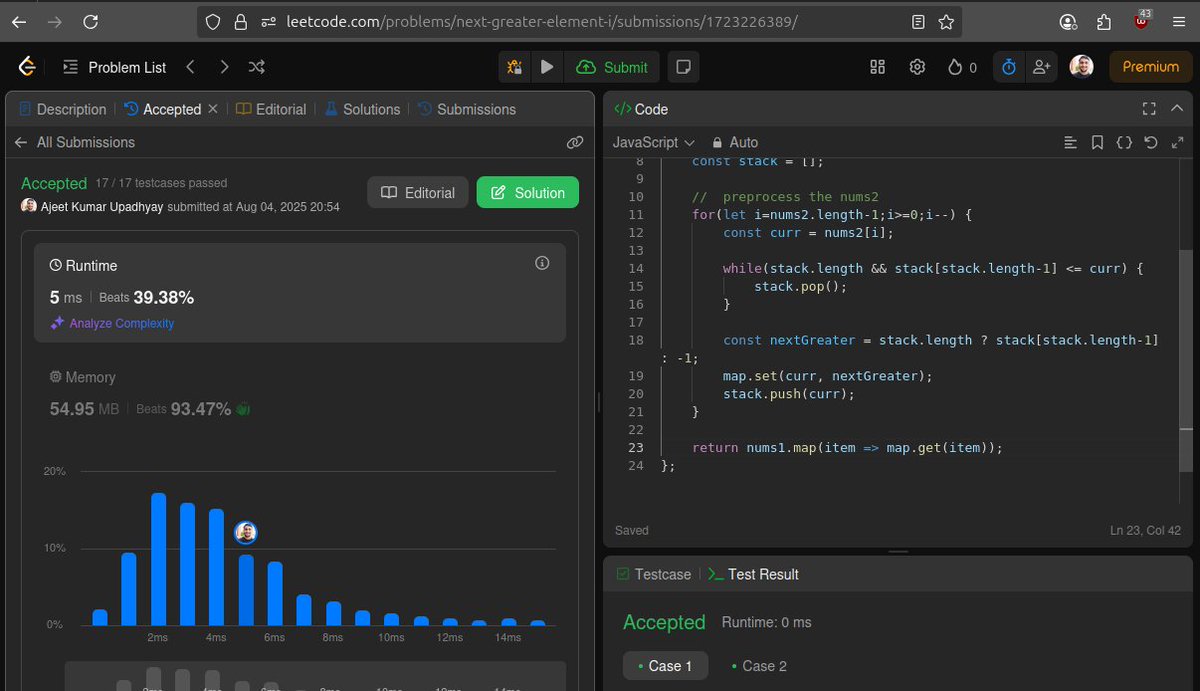Shuffle to a random problem
The width and height of the screenshot is (1200, 691).
[256, 67]
